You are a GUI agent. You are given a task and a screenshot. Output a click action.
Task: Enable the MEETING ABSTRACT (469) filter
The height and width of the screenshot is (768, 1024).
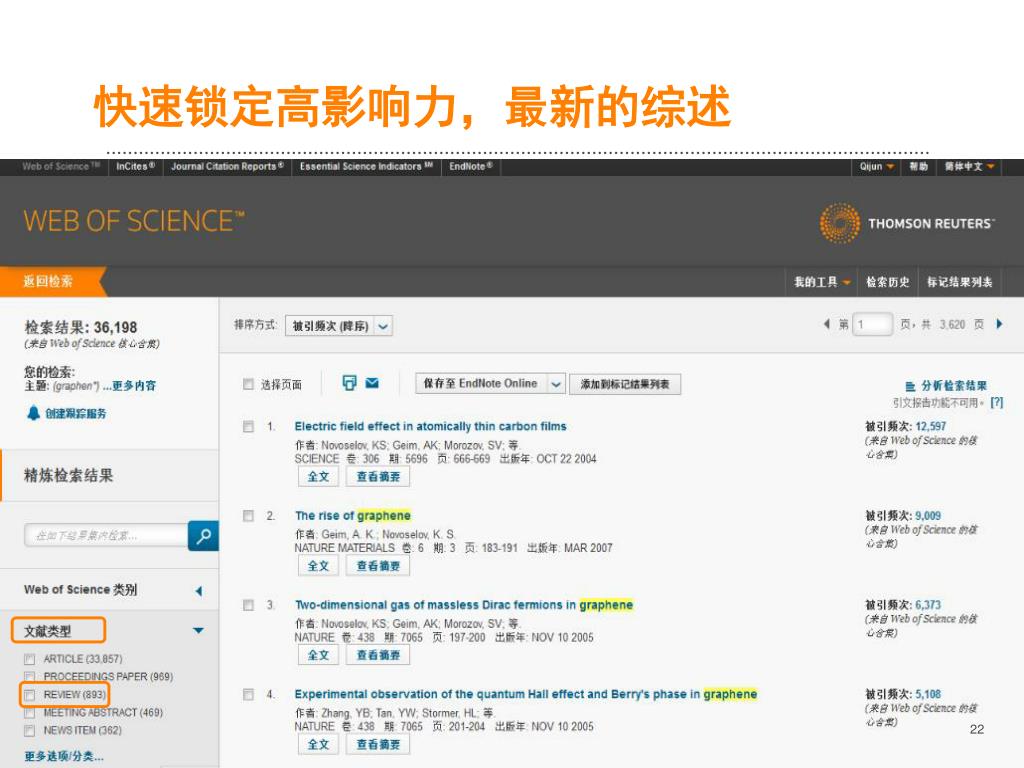pyautogui.click(x=29, y=712)
